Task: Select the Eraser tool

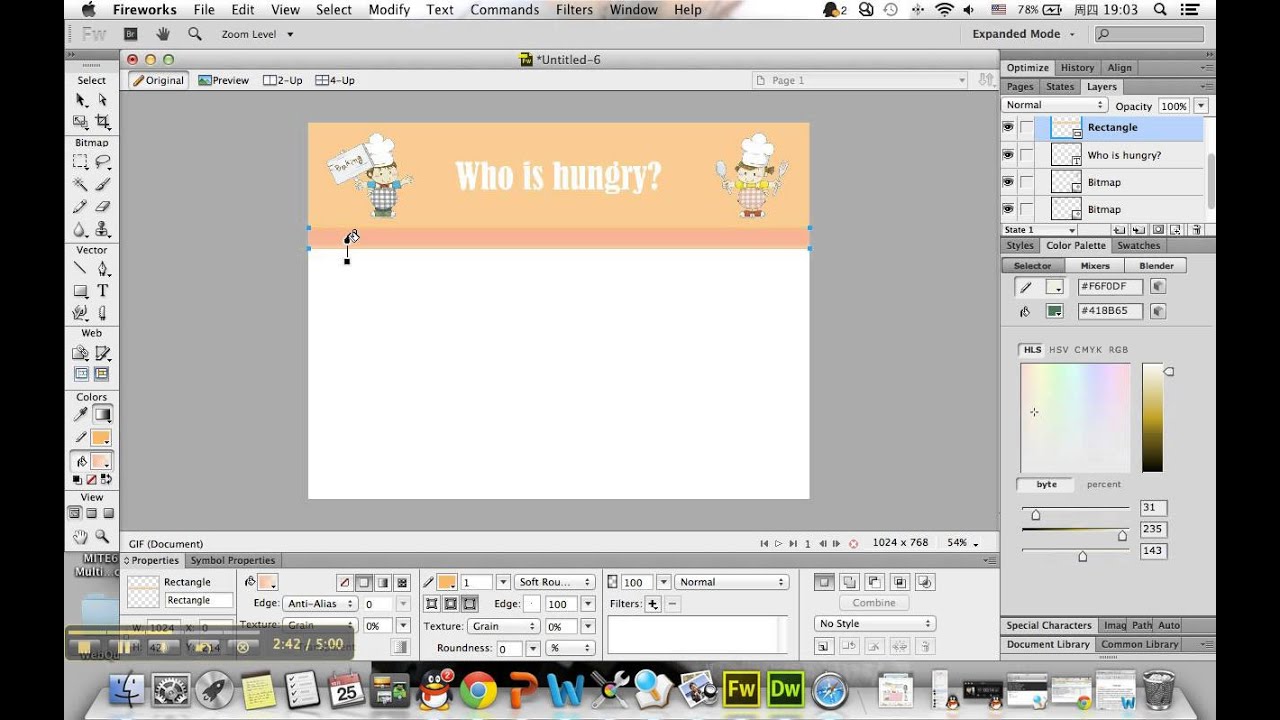Action: pos(102,207)
